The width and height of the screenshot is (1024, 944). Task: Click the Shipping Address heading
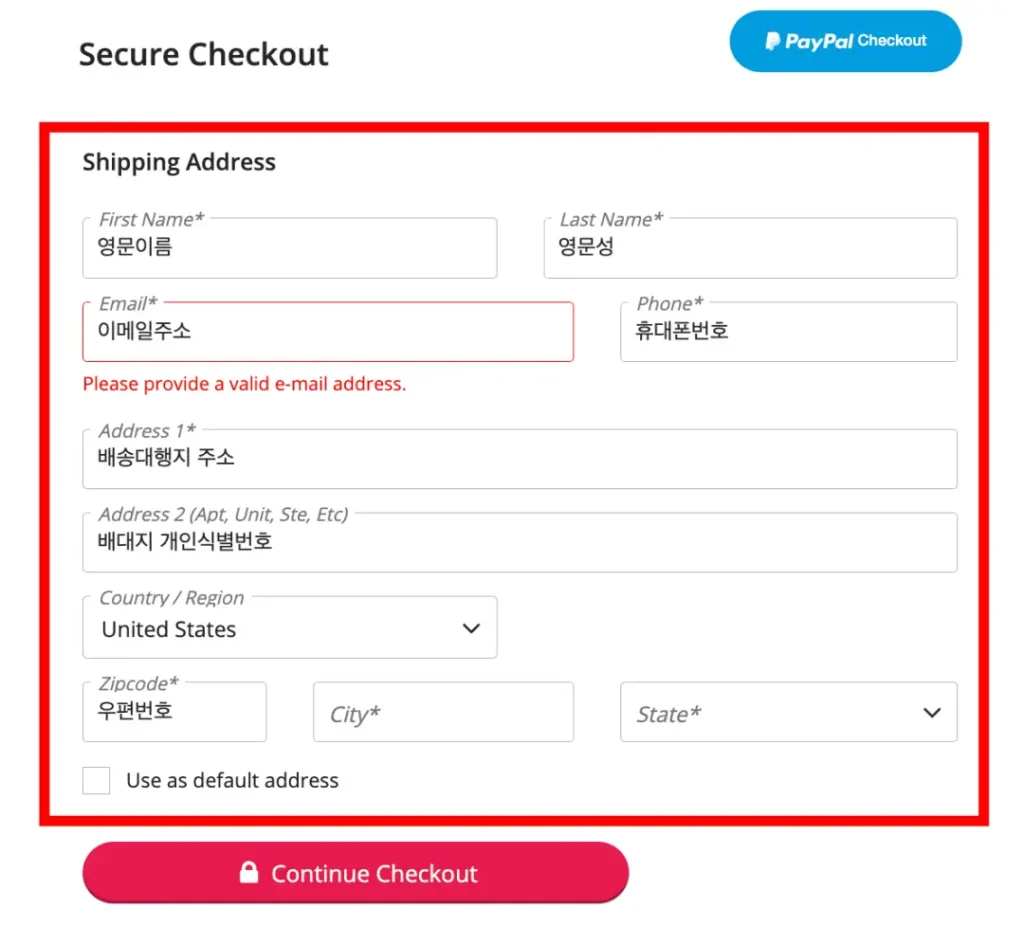coord(179,162)
